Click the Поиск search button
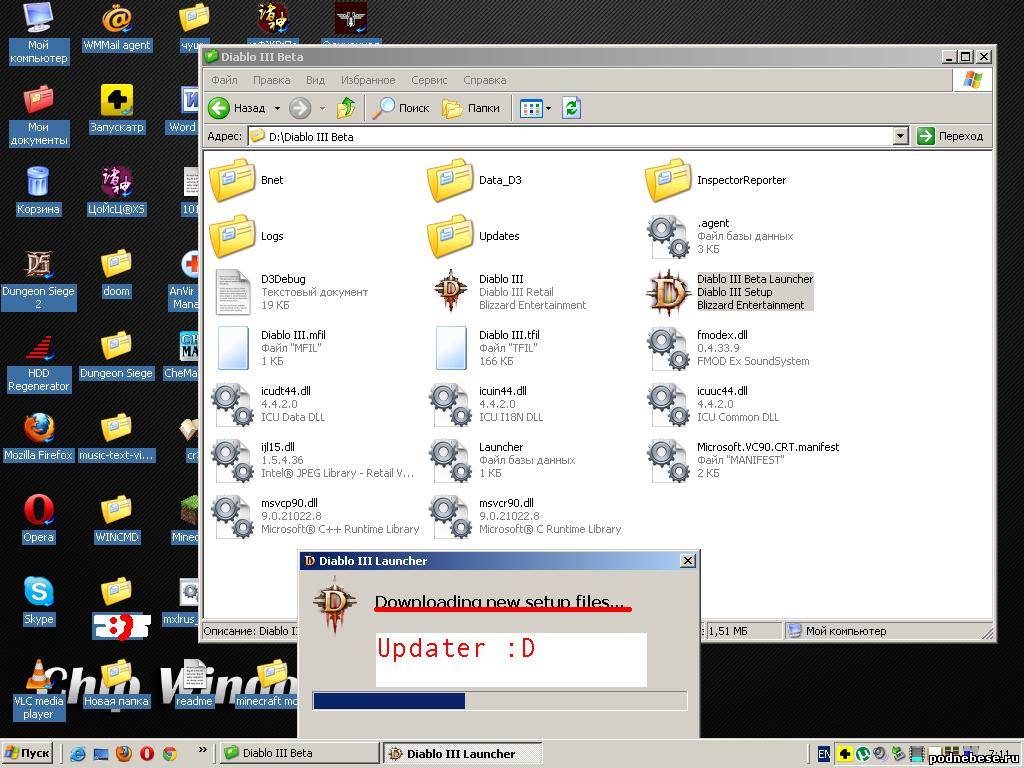This screenshot has width=1024, height=768. (400, 108)
